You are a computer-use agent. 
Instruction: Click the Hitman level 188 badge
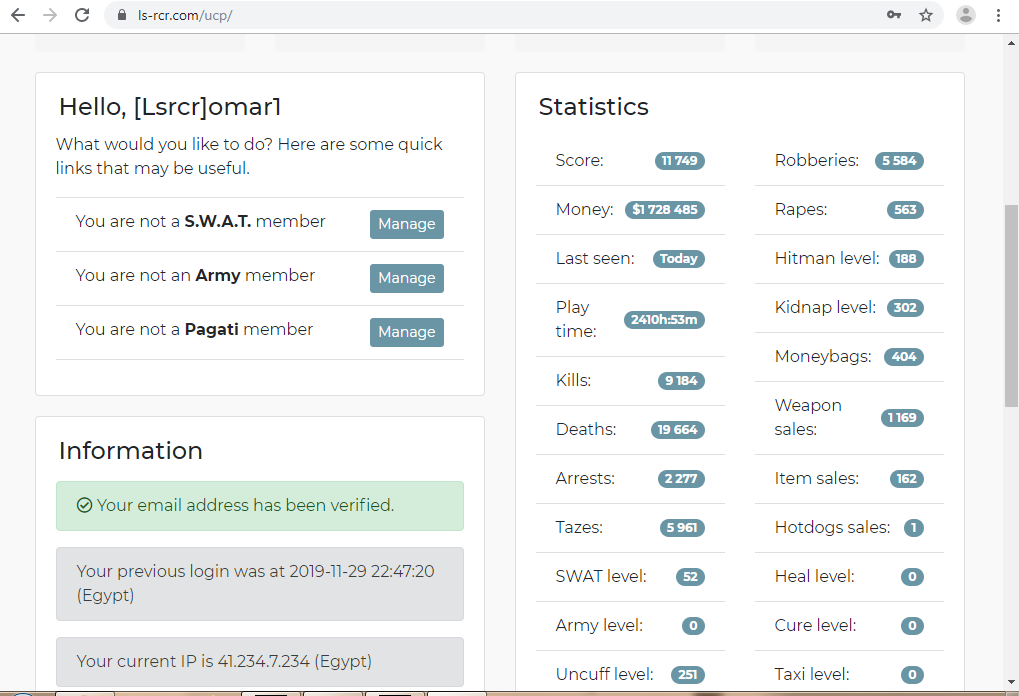pos(906,259)
